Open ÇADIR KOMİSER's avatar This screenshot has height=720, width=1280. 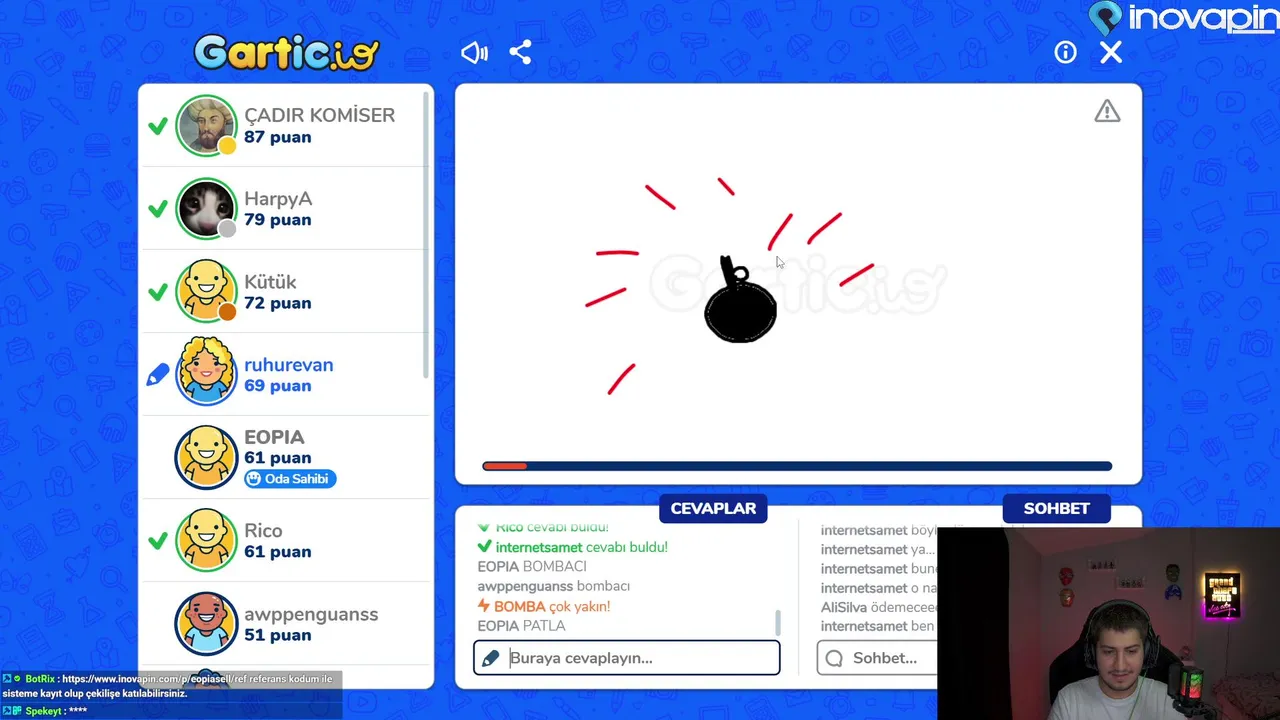(206, 125)
